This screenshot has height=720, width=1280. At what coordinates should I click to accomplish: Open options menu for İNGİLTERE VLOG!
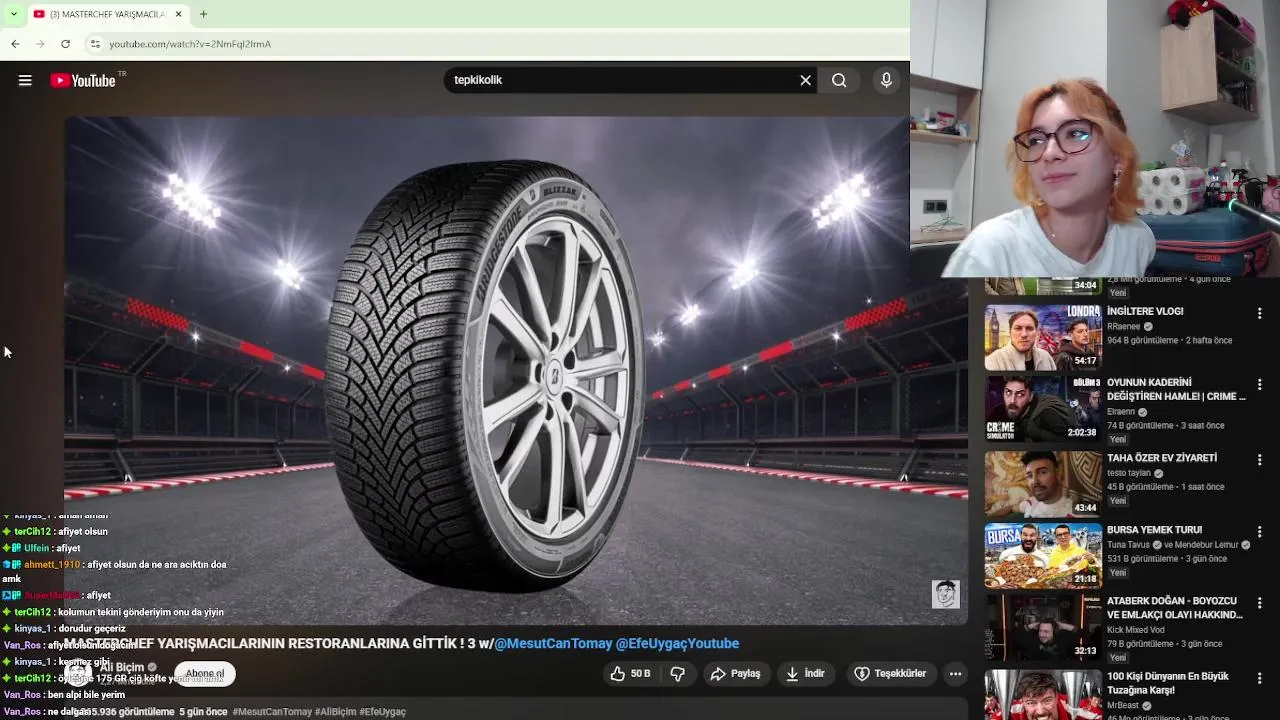click(1259, 313)
